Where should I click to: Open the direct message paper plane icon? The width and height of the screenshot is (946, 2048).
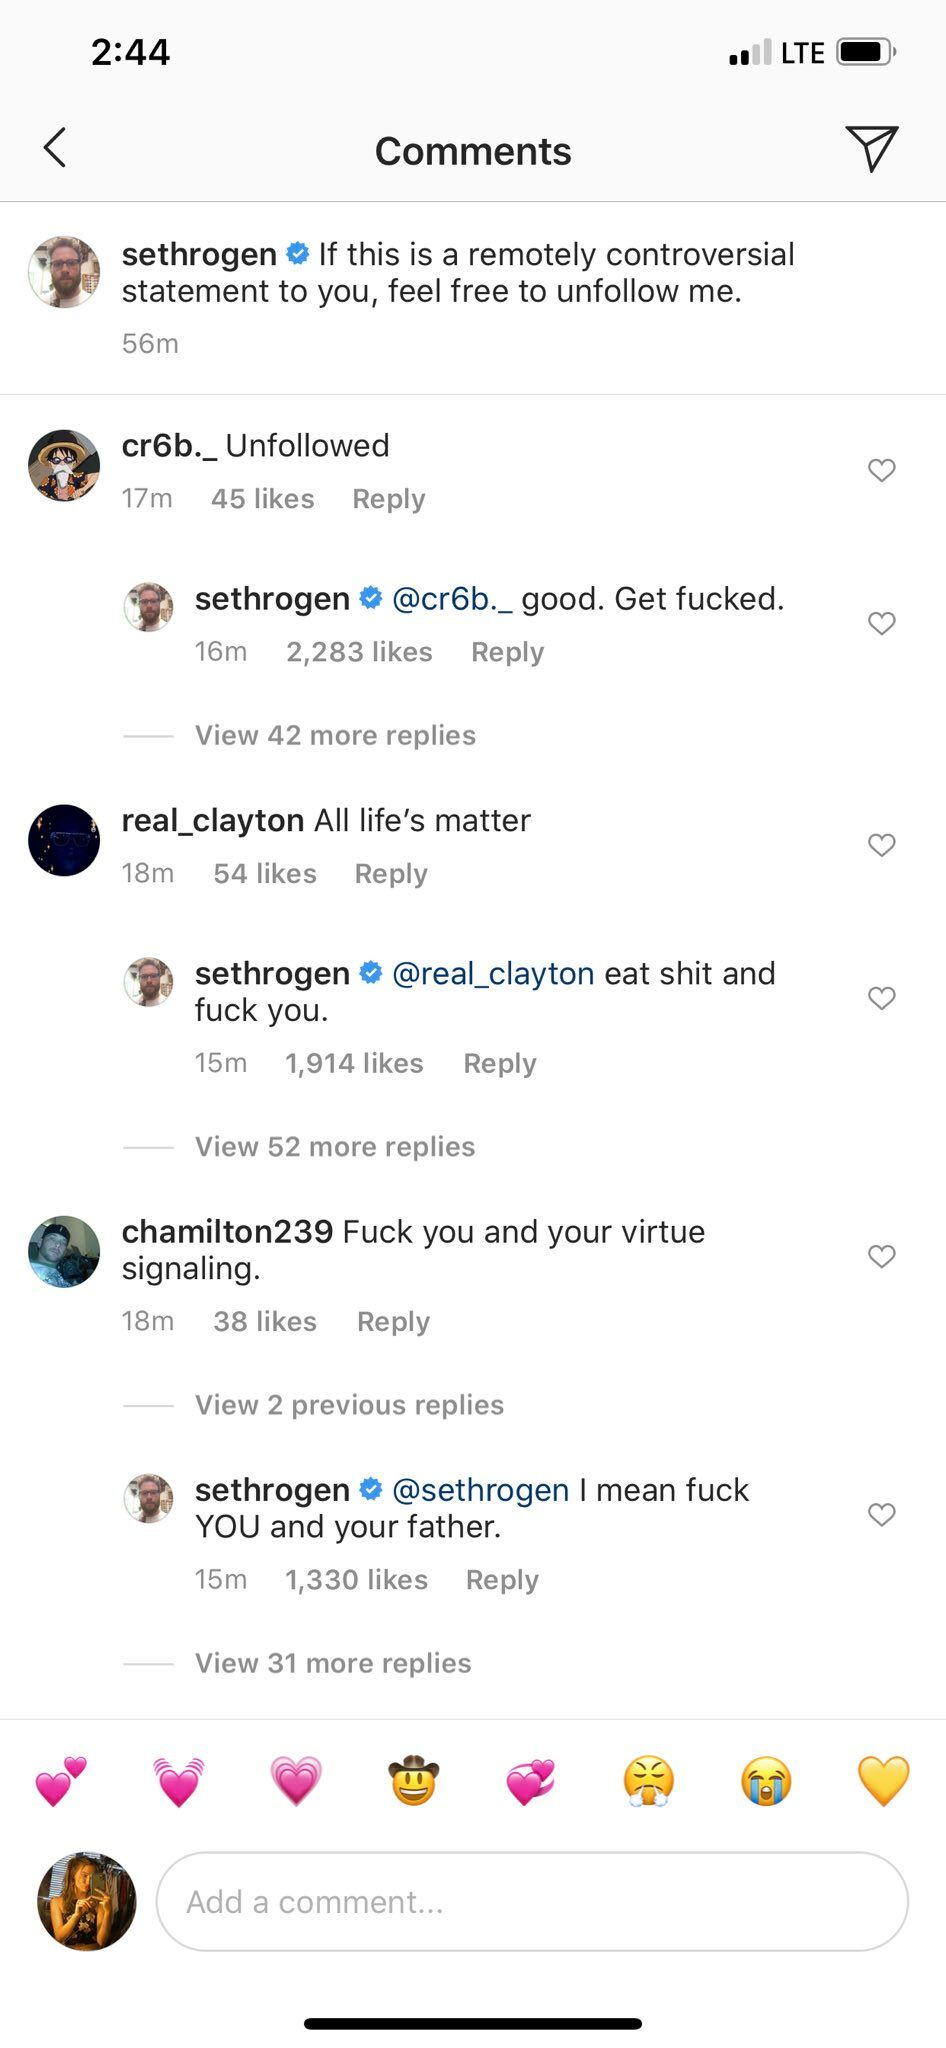click(871, 149)
